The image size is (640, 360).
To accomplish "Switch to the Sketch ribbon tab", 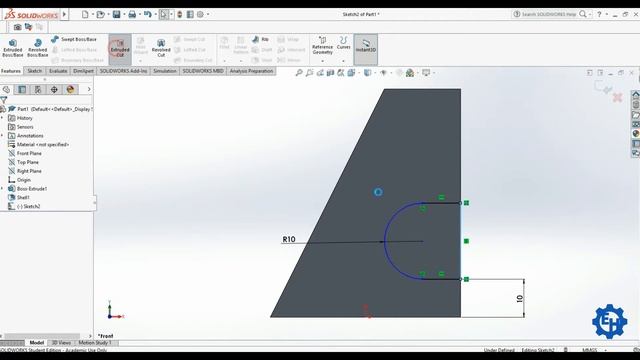I will (35, 71).
